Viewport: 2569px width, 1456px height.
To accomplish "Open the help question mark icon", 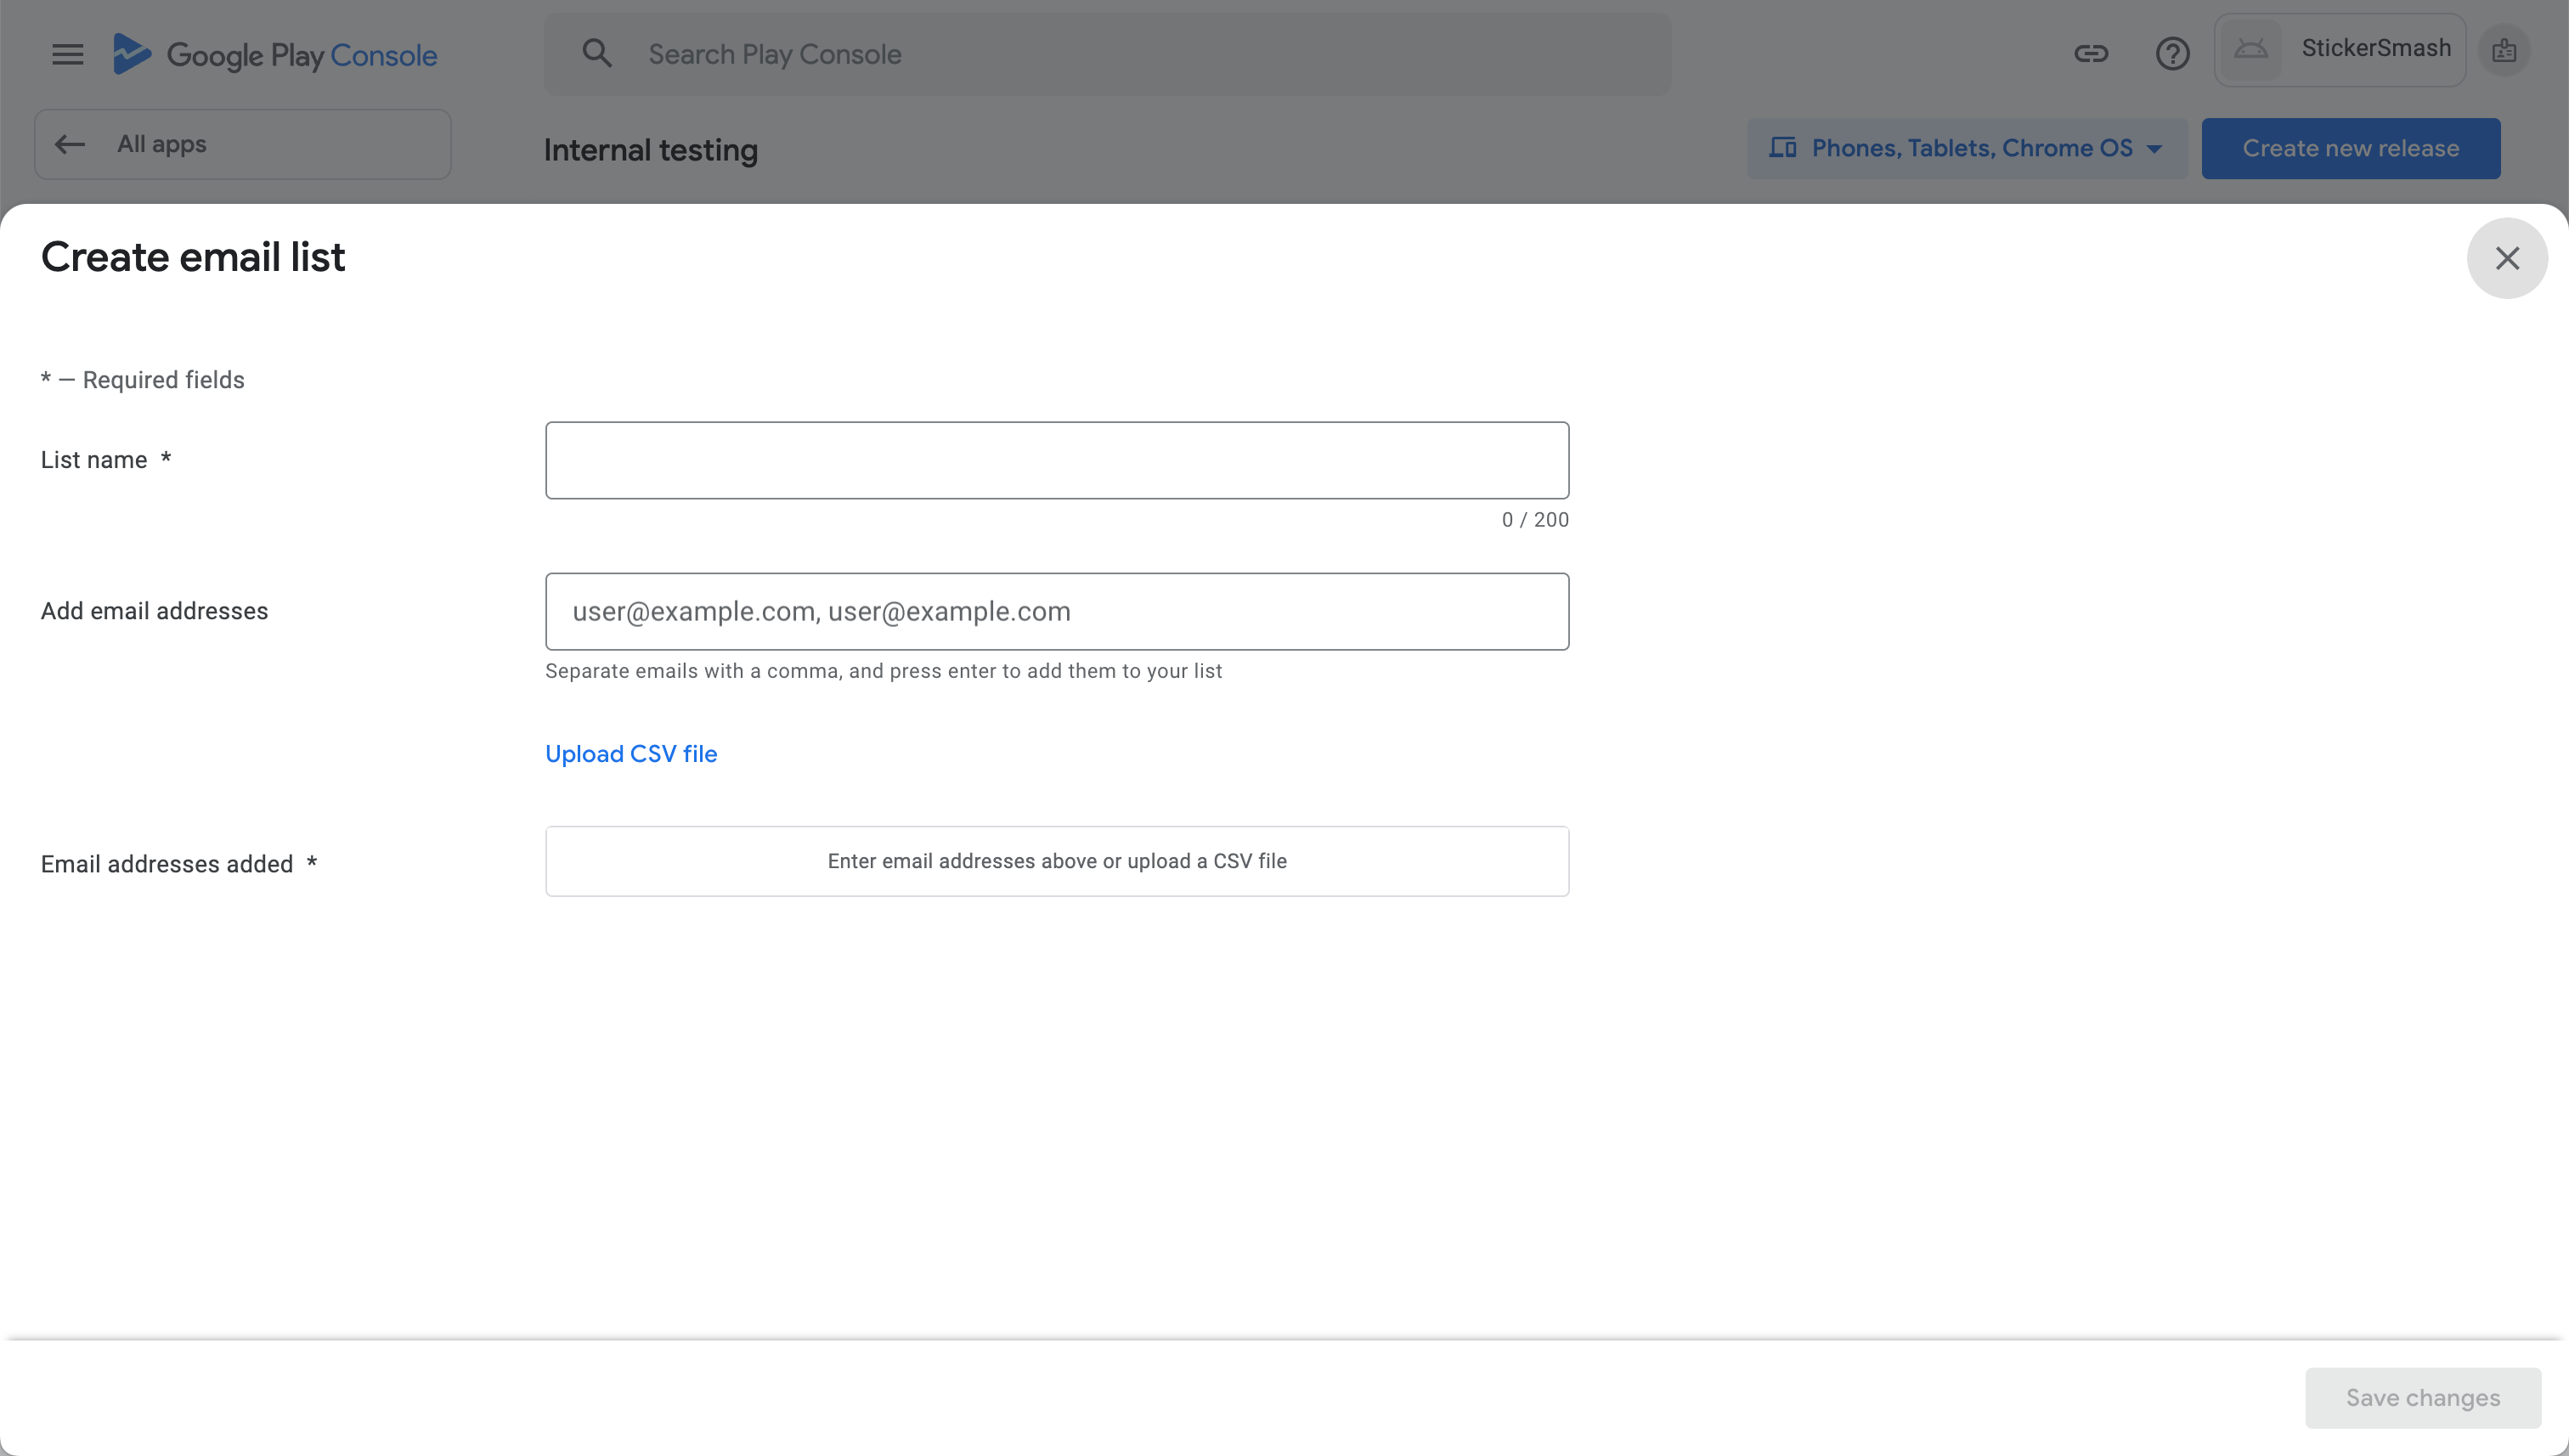I will 2172,54.
